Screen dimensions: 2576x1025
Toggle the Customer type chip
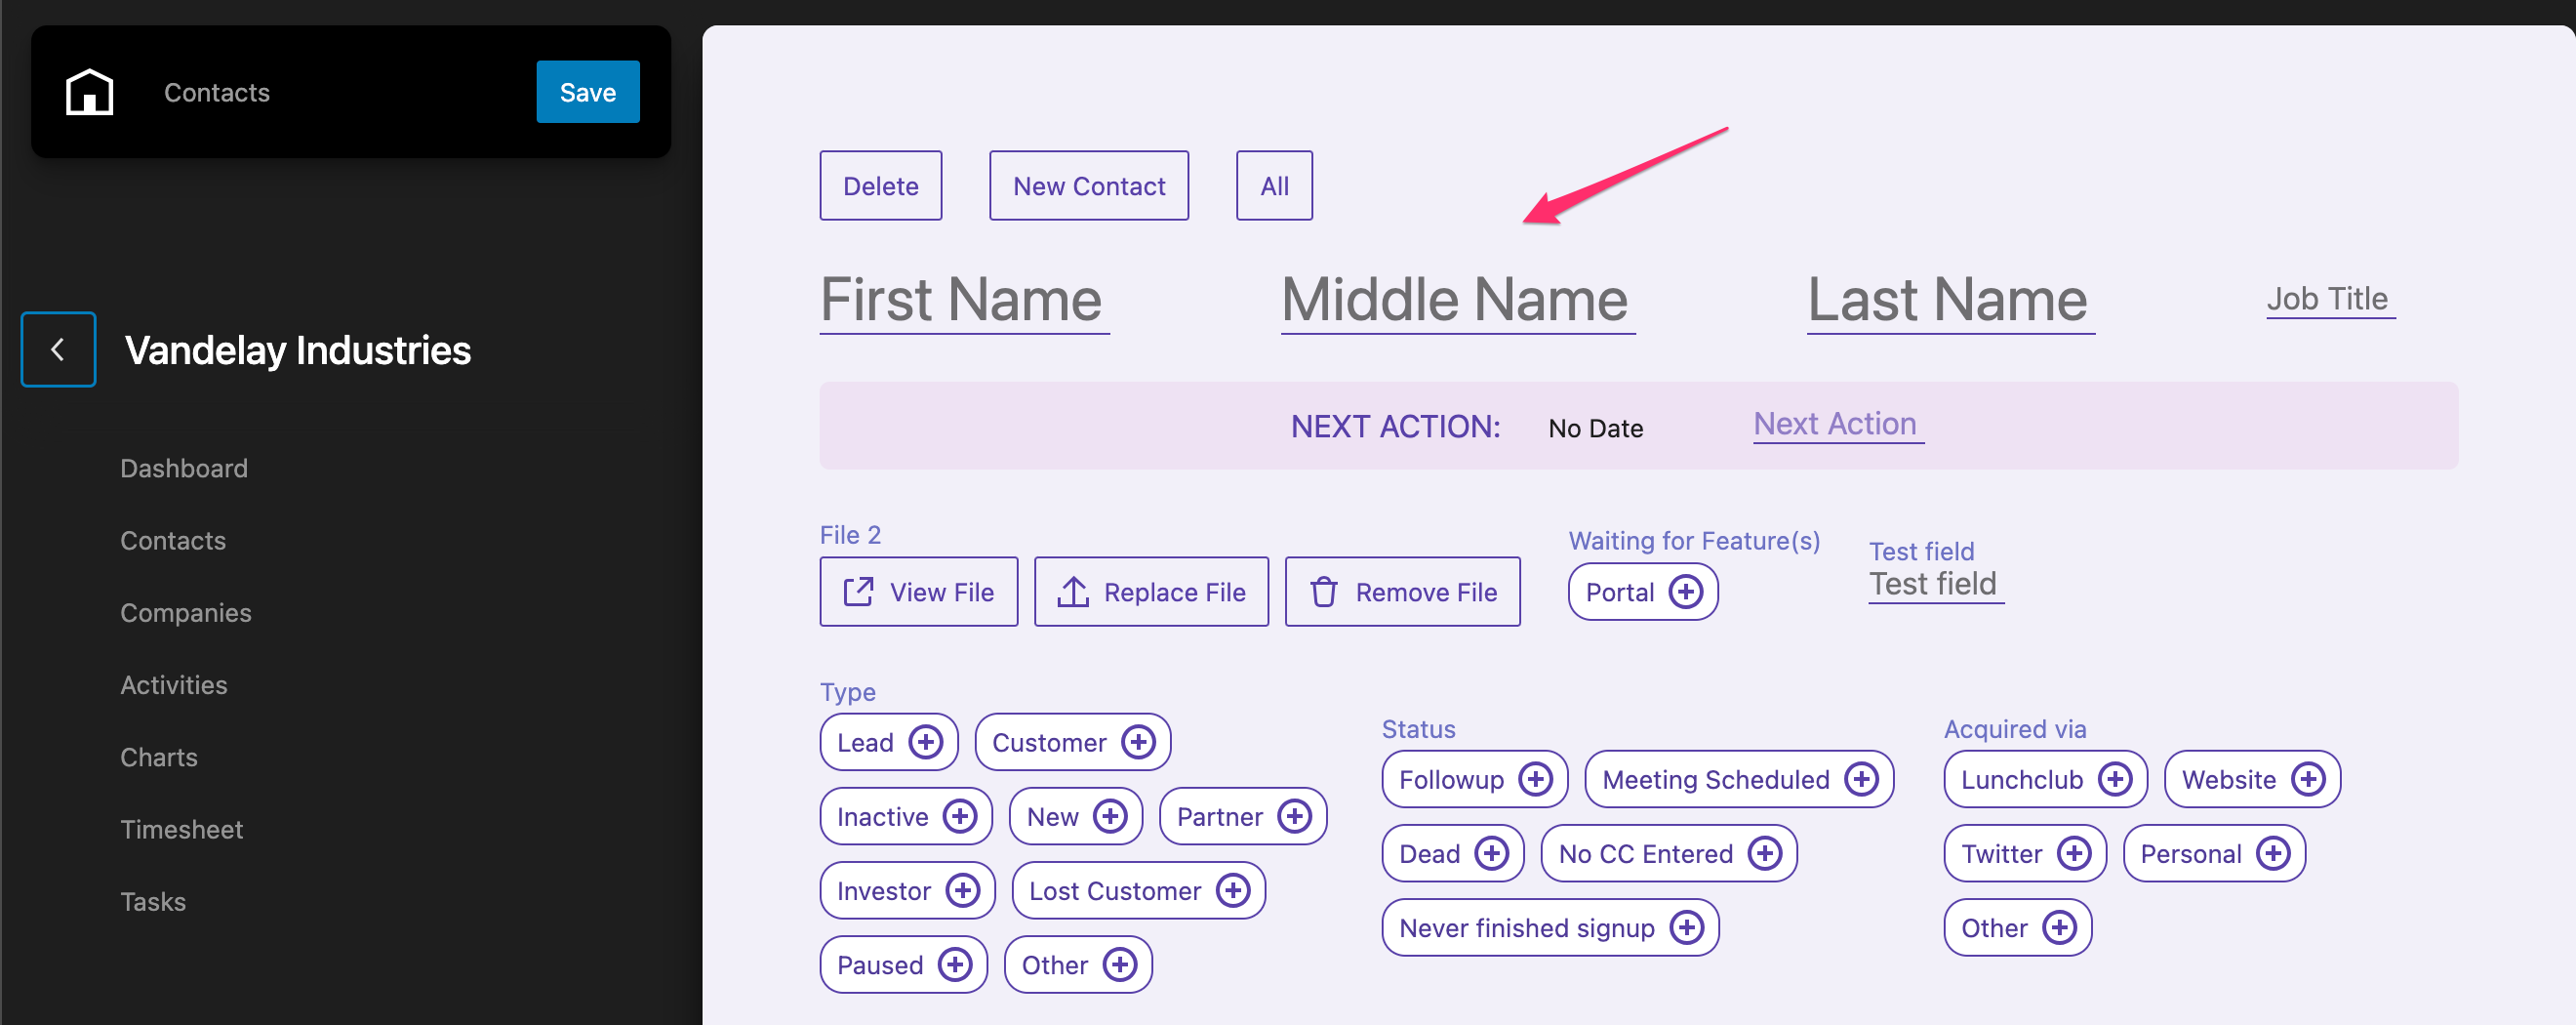pos(1051,742)
